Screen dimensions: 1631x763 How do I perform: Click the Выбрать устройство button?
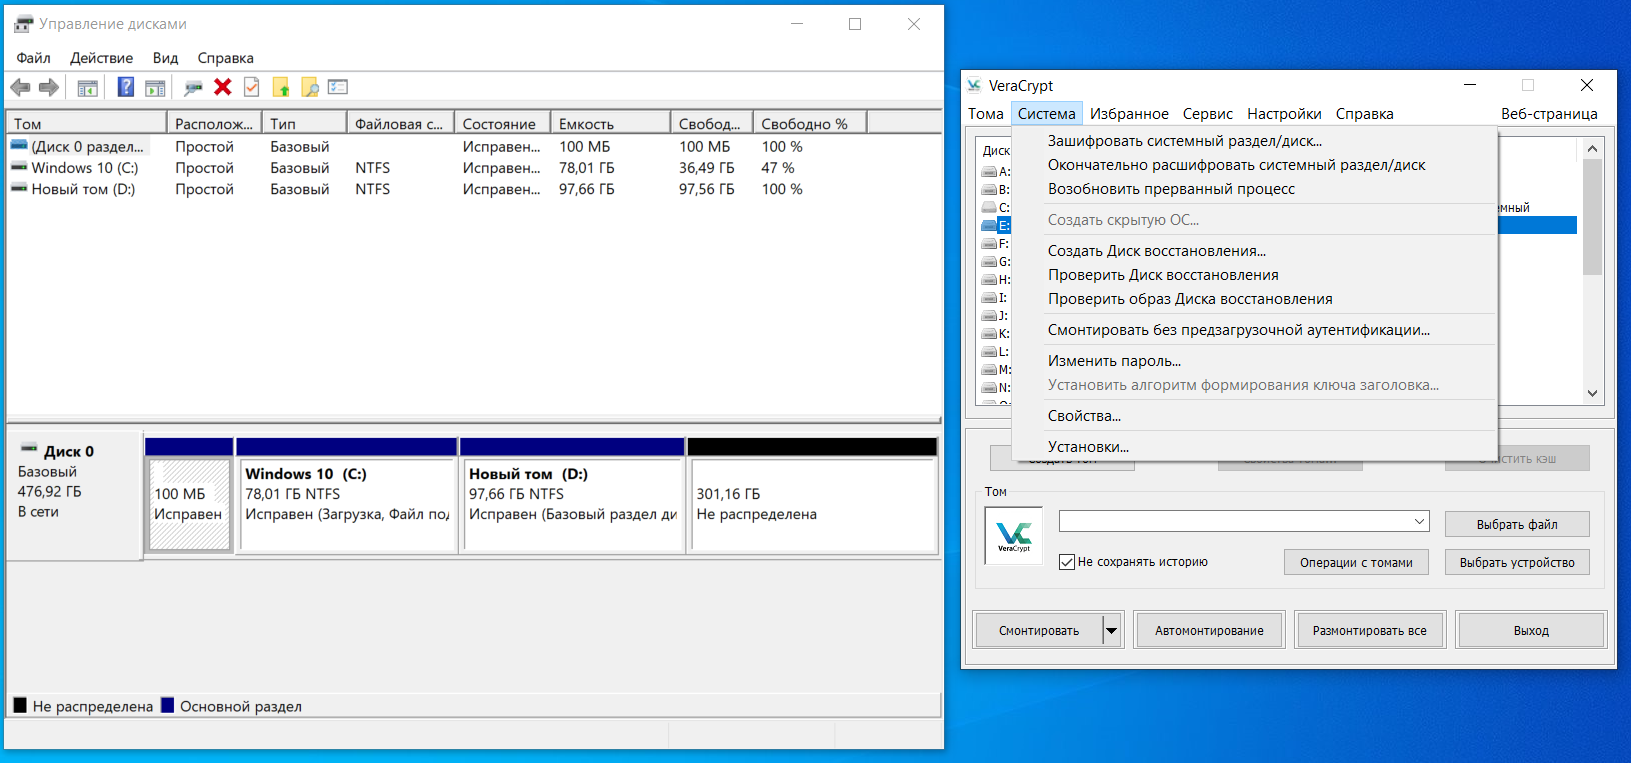coord(1517,563)
